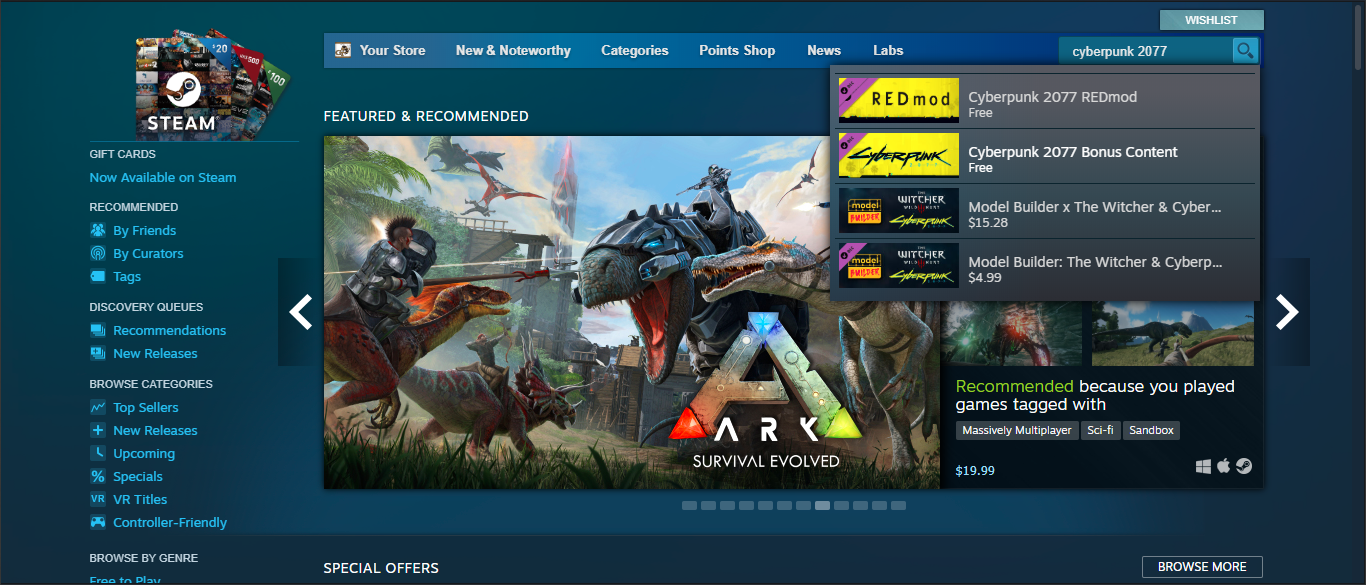Go to previous featured game arrow
The height and width of the screenshot is (585, 1366).
[300, 312]
